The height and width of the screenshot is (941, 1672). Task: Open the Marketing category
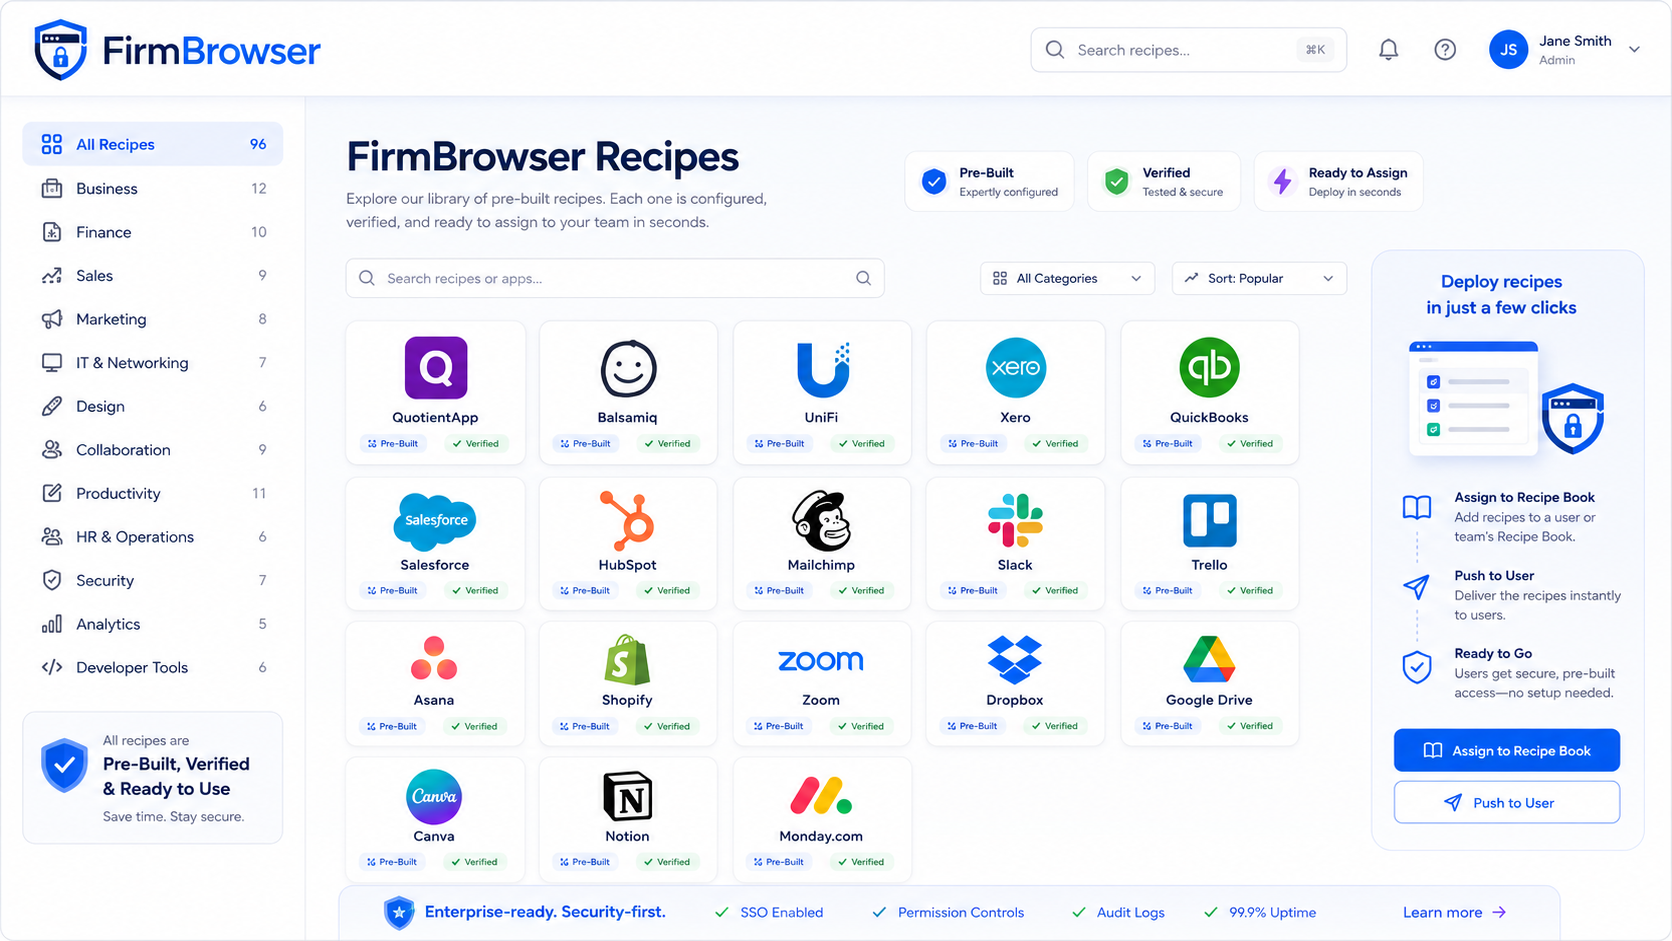point(153,319)
